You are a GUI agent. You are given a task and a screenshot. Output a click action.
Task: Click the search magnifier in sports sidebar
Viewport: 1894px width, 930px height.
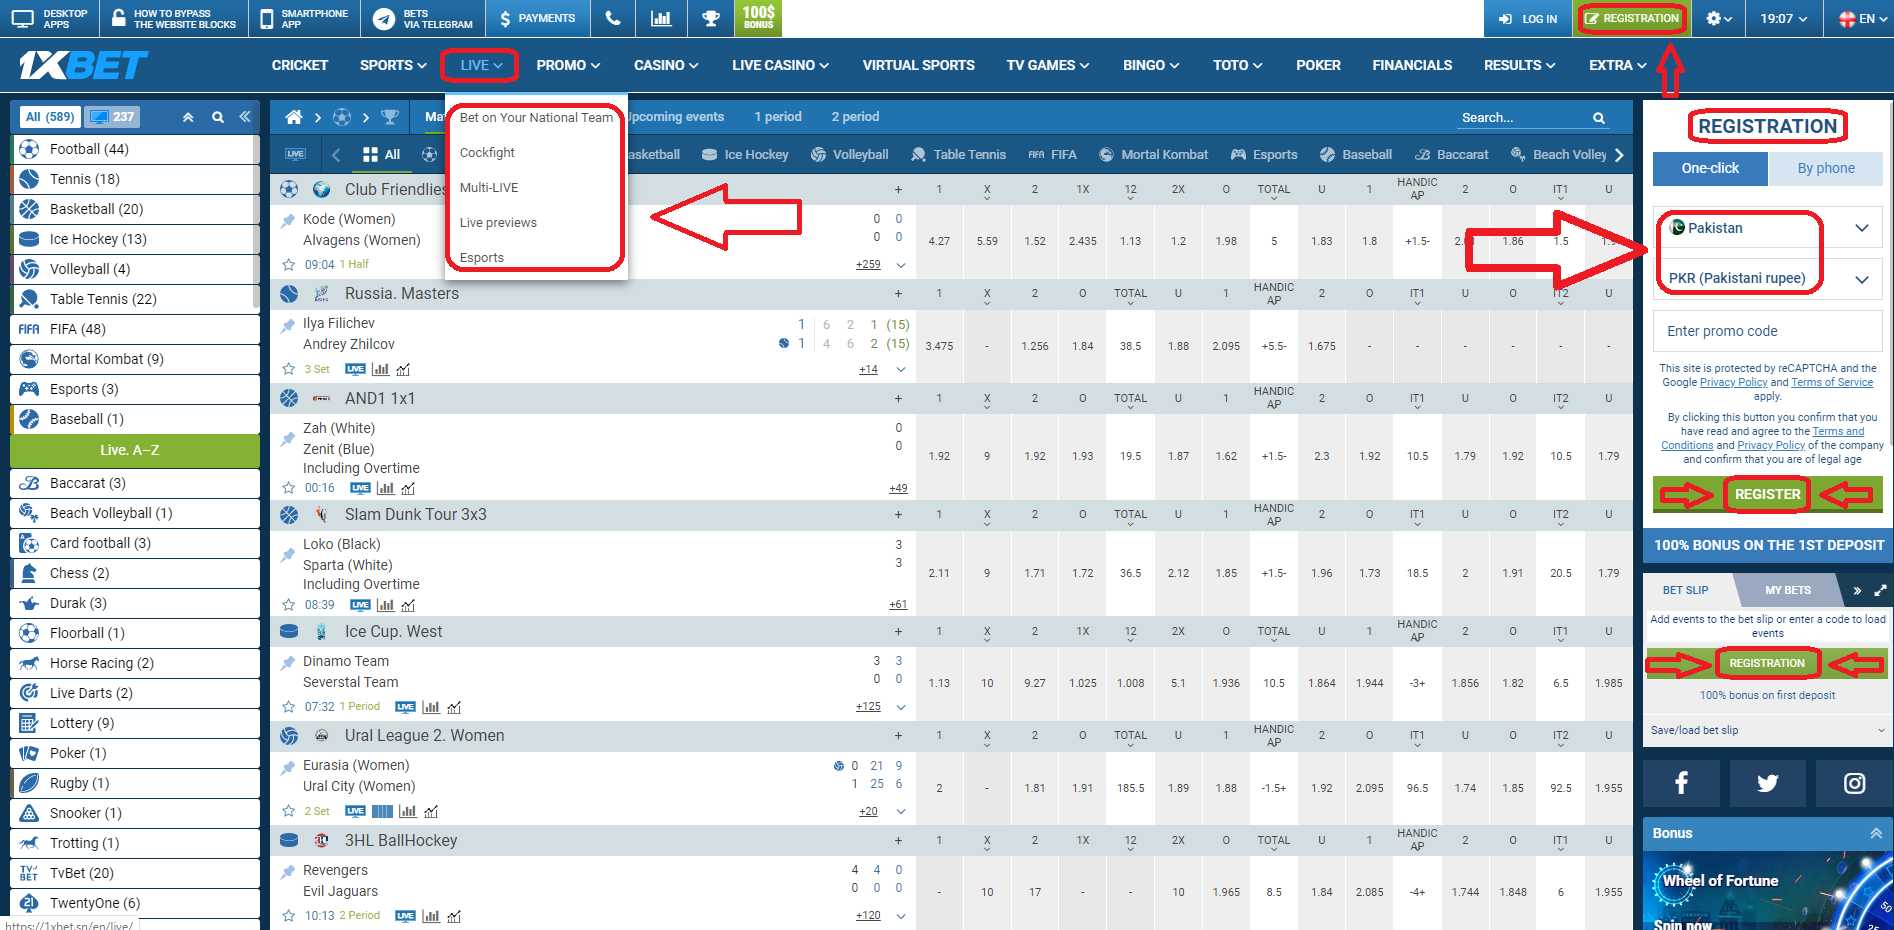[218, 117]
